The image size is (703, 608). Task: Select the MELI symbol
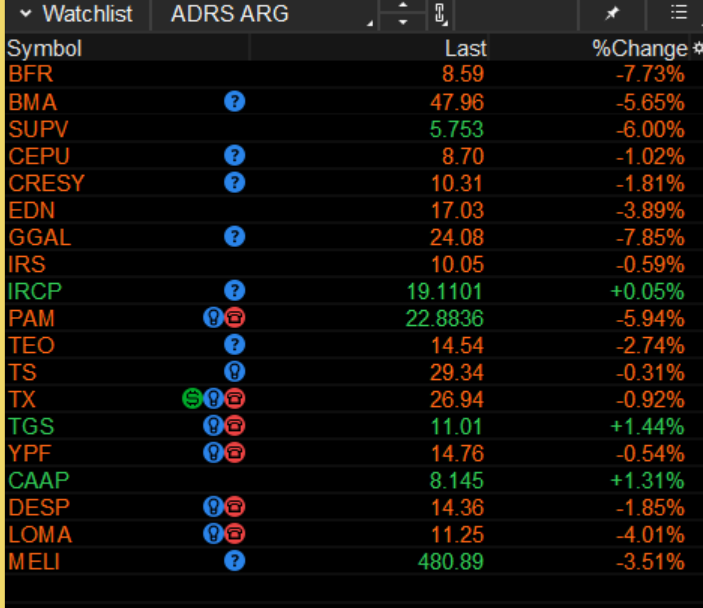point(34,562)
